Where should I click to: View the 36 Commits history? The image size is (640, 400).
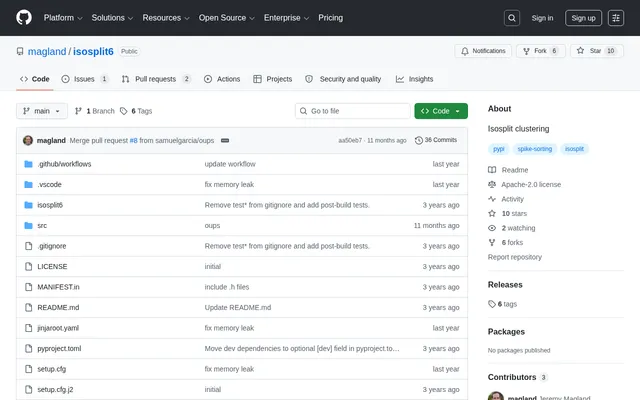436,140
